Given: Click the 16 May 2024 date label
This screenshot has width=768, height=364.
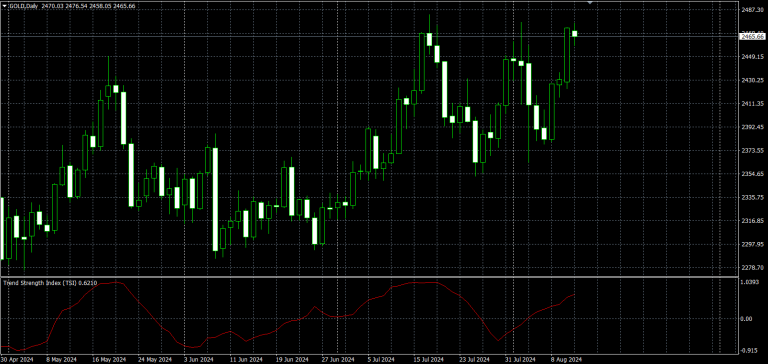Looking at the screenshot, I should [x=109, y=359].
